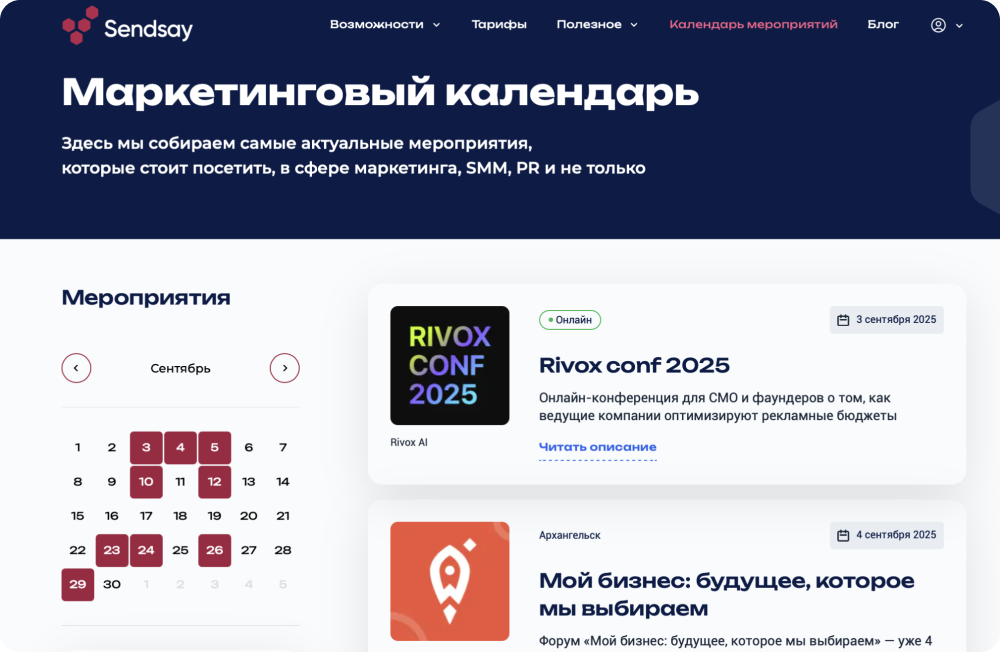
Task: Open the Rivox Conf 2025 event image
Action: point(449,365)
